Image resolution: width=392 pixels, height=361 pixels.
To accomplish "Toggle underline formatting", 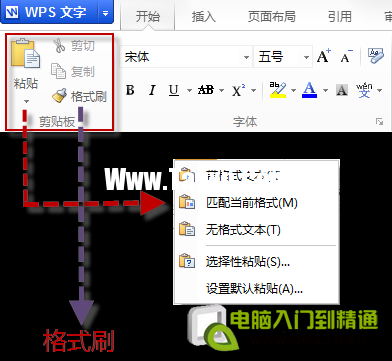I will tap(174, 90).
